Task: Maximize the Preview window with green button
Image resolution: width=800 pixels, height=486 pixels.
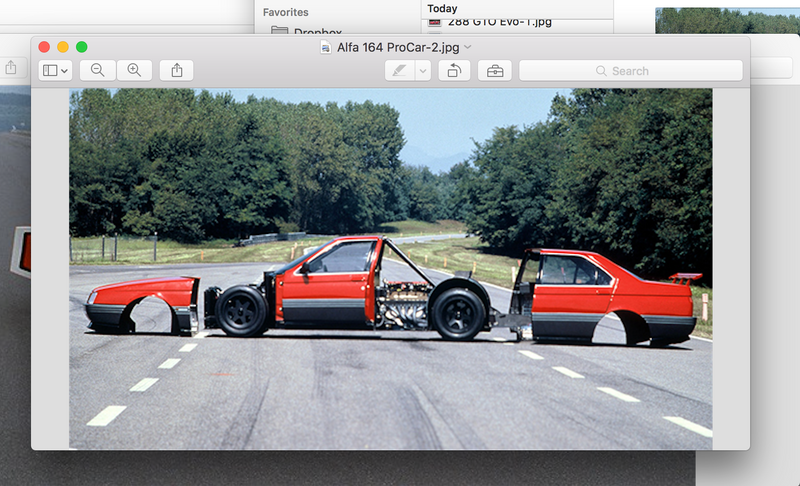Action: pyautogui.click(x=82, y=47)
